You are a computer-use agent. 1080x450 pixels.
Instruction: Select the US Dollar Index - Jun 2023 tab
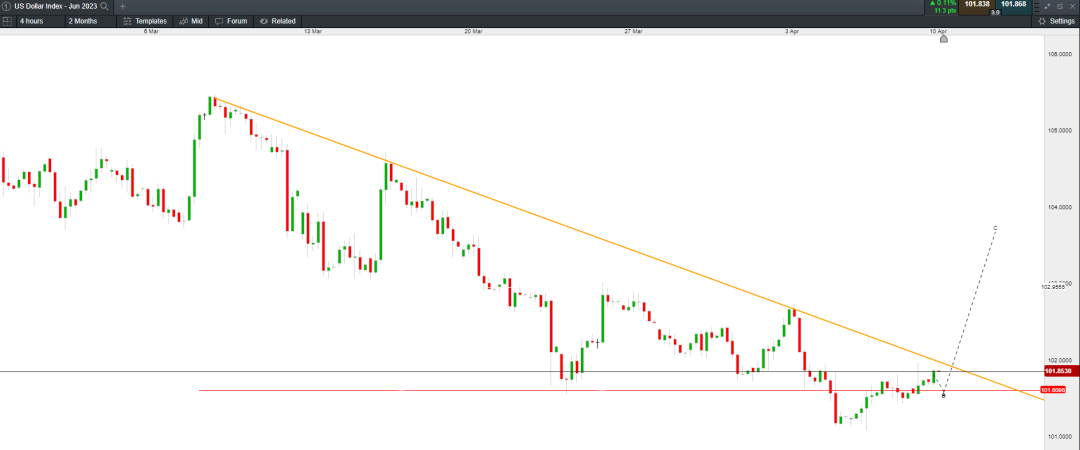tap(55, 6)
